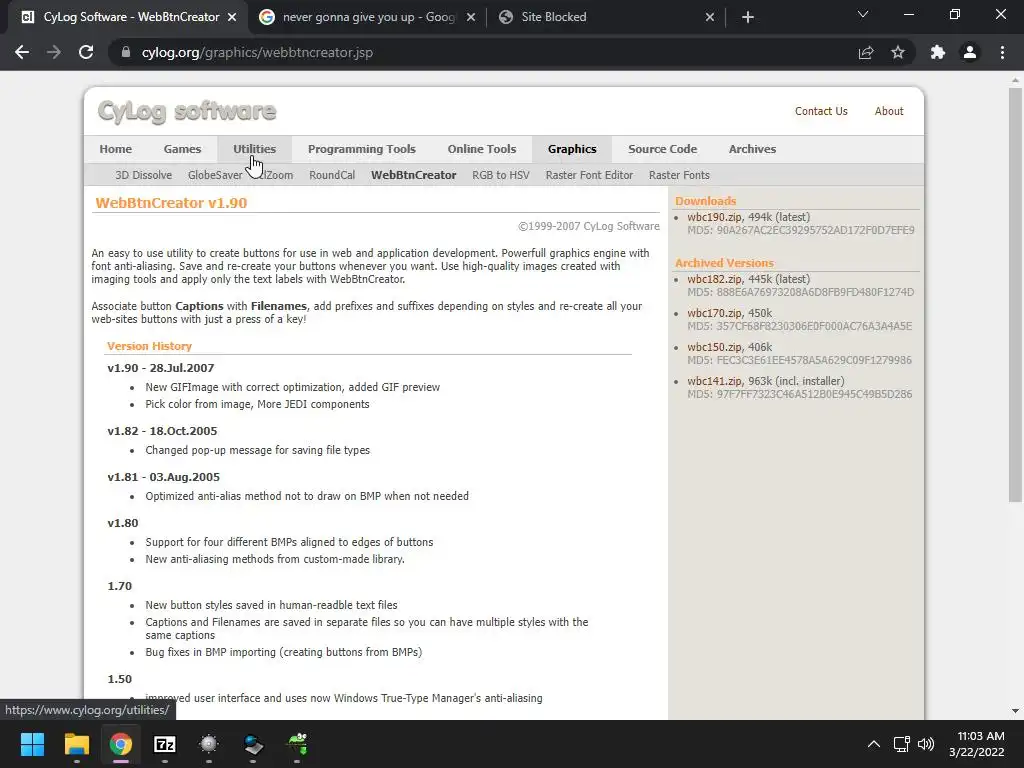Open the Utilities menu item
This screenshot has width=1024, height=768.
255,149
